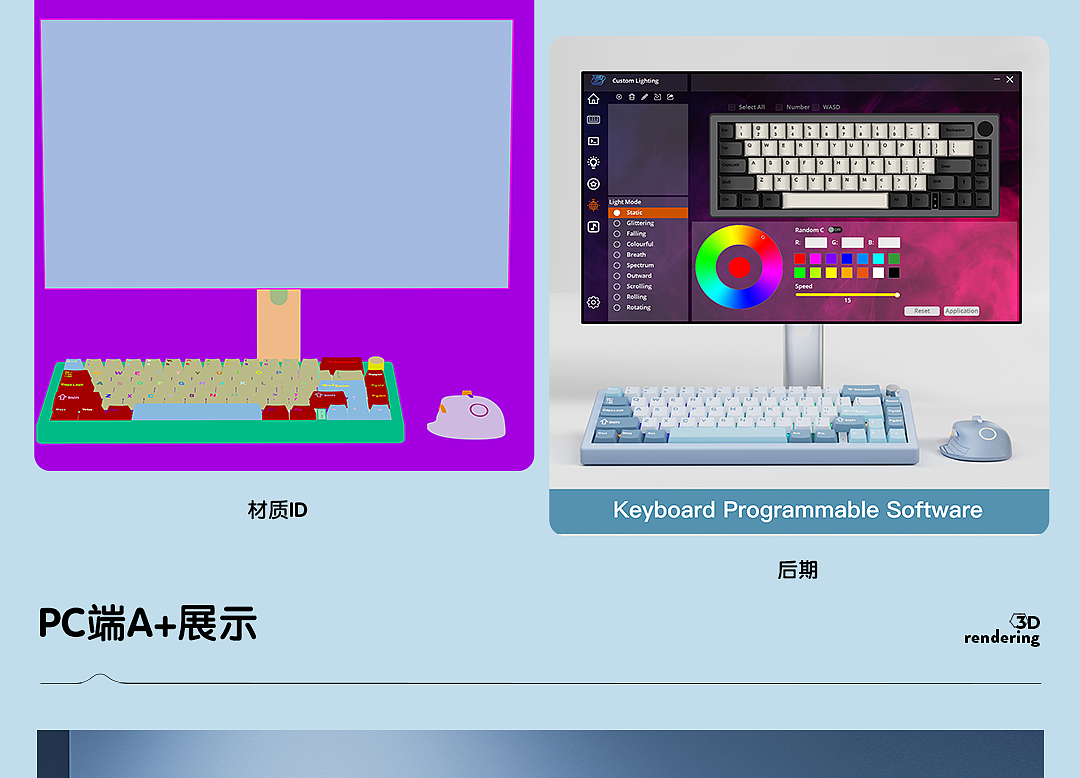
Task: Pick the bright green color swatch
Action: coord(800,273)
